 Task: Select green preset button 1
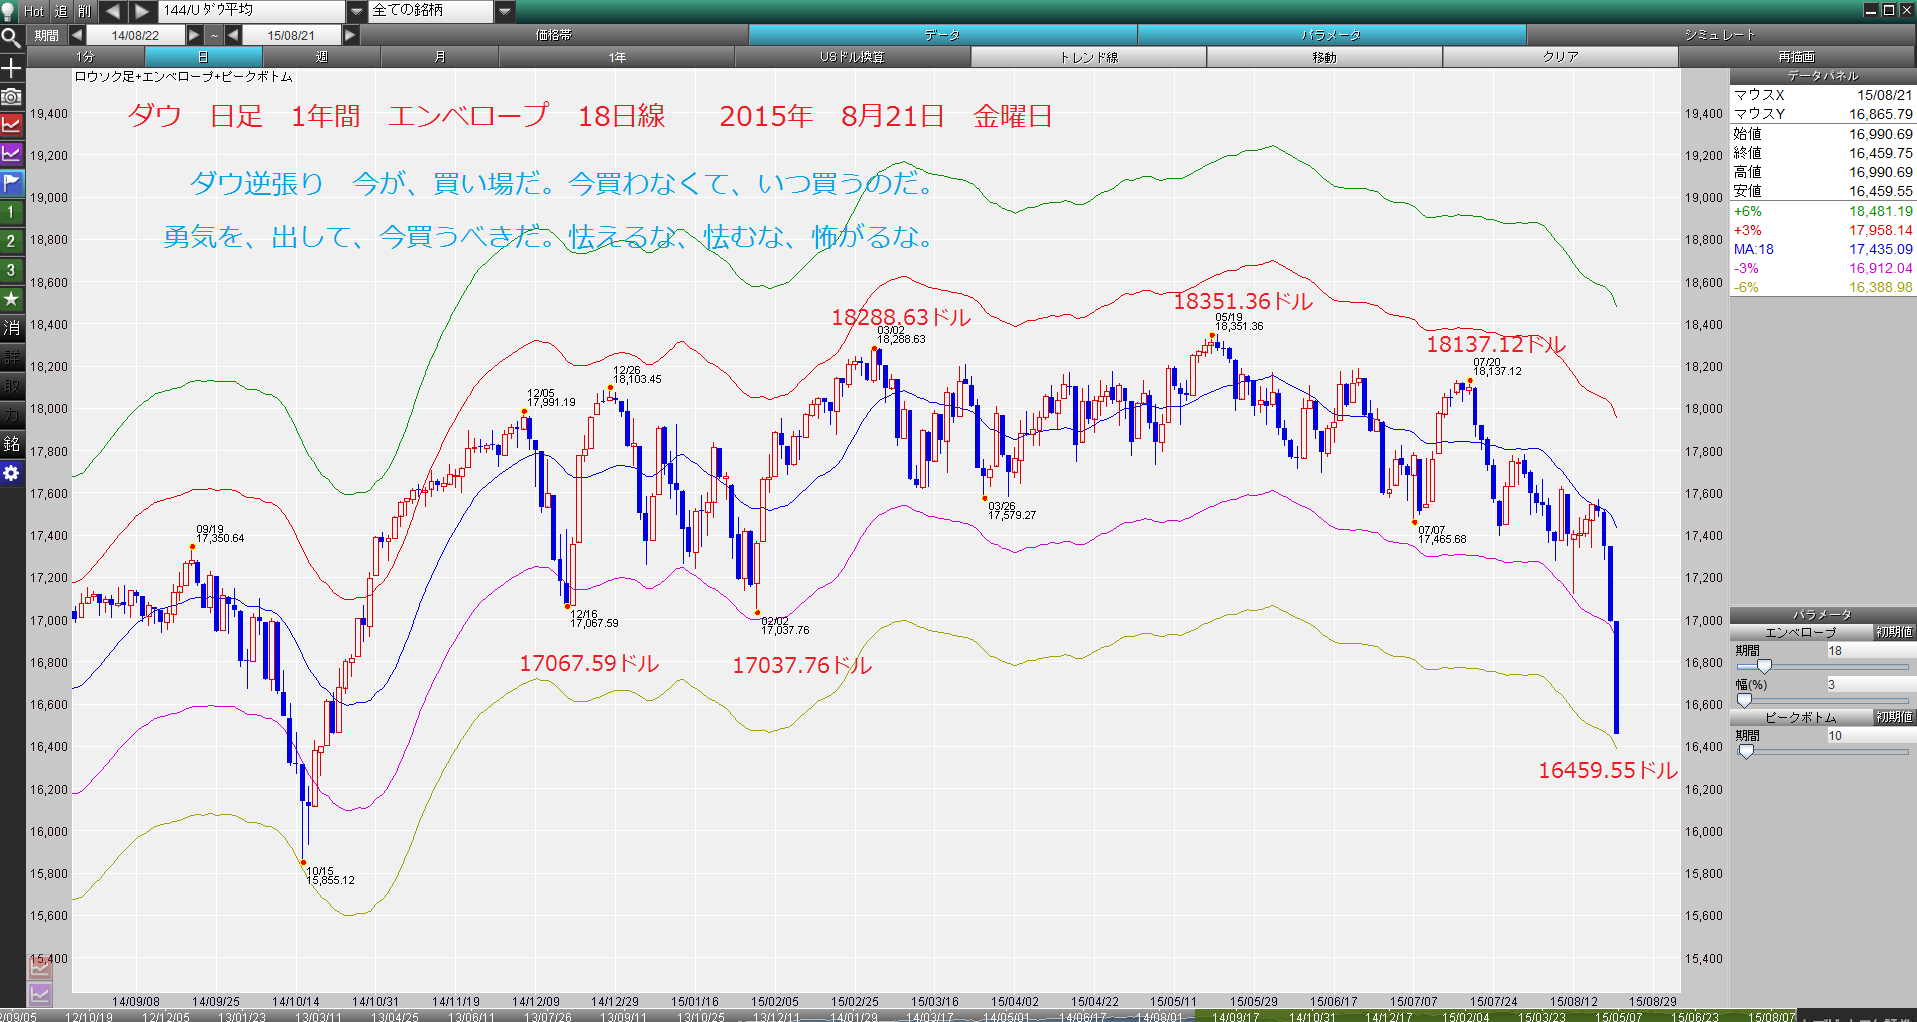tap(11, 212)
